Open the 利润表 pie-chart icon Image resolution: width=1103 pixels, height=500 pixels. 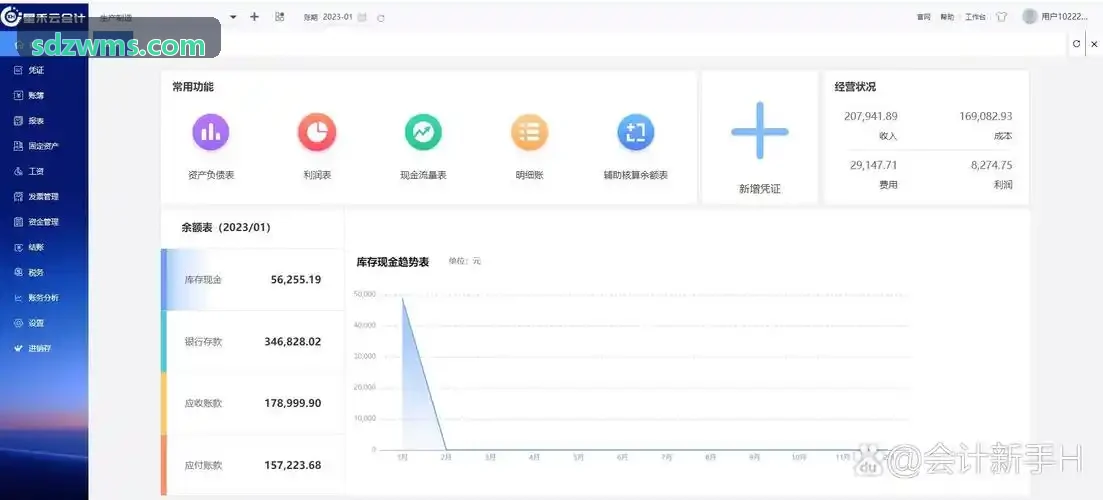(317, 132)
